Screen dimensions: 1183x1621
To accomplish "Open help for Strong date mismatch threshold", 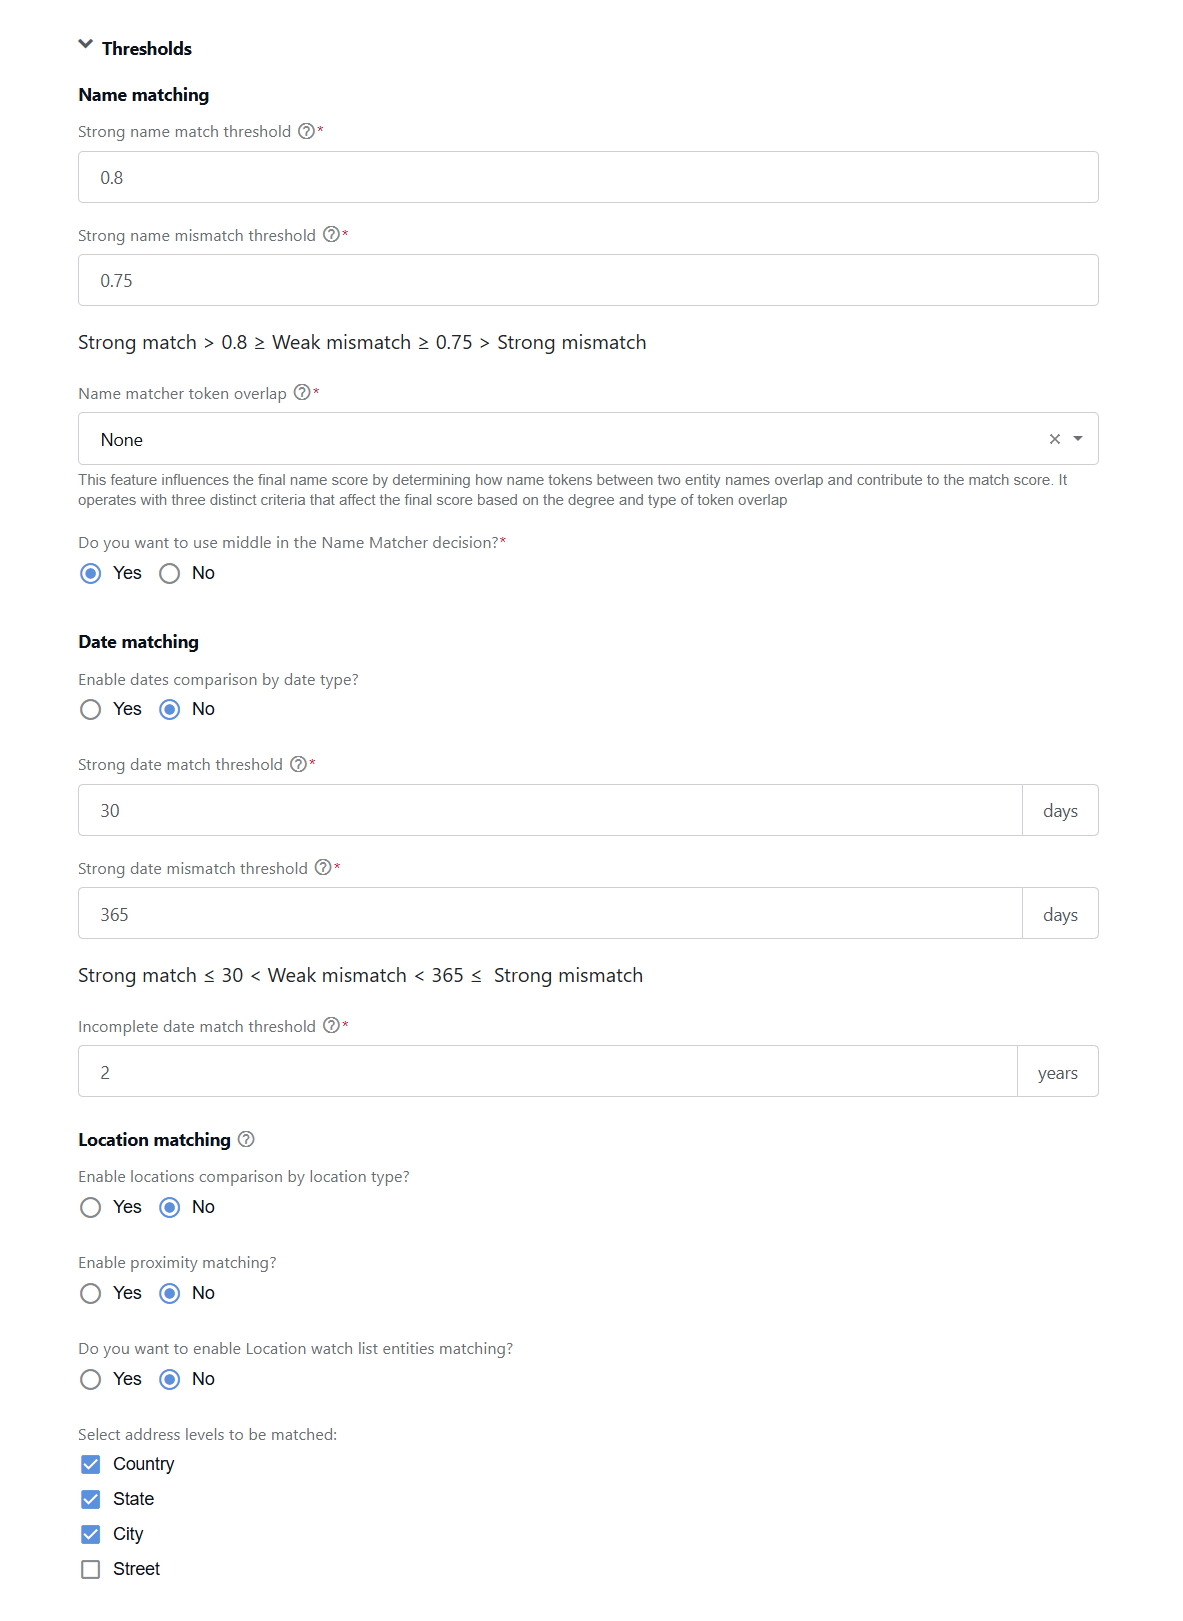I will pyautogui.click(x=323, y=867).
